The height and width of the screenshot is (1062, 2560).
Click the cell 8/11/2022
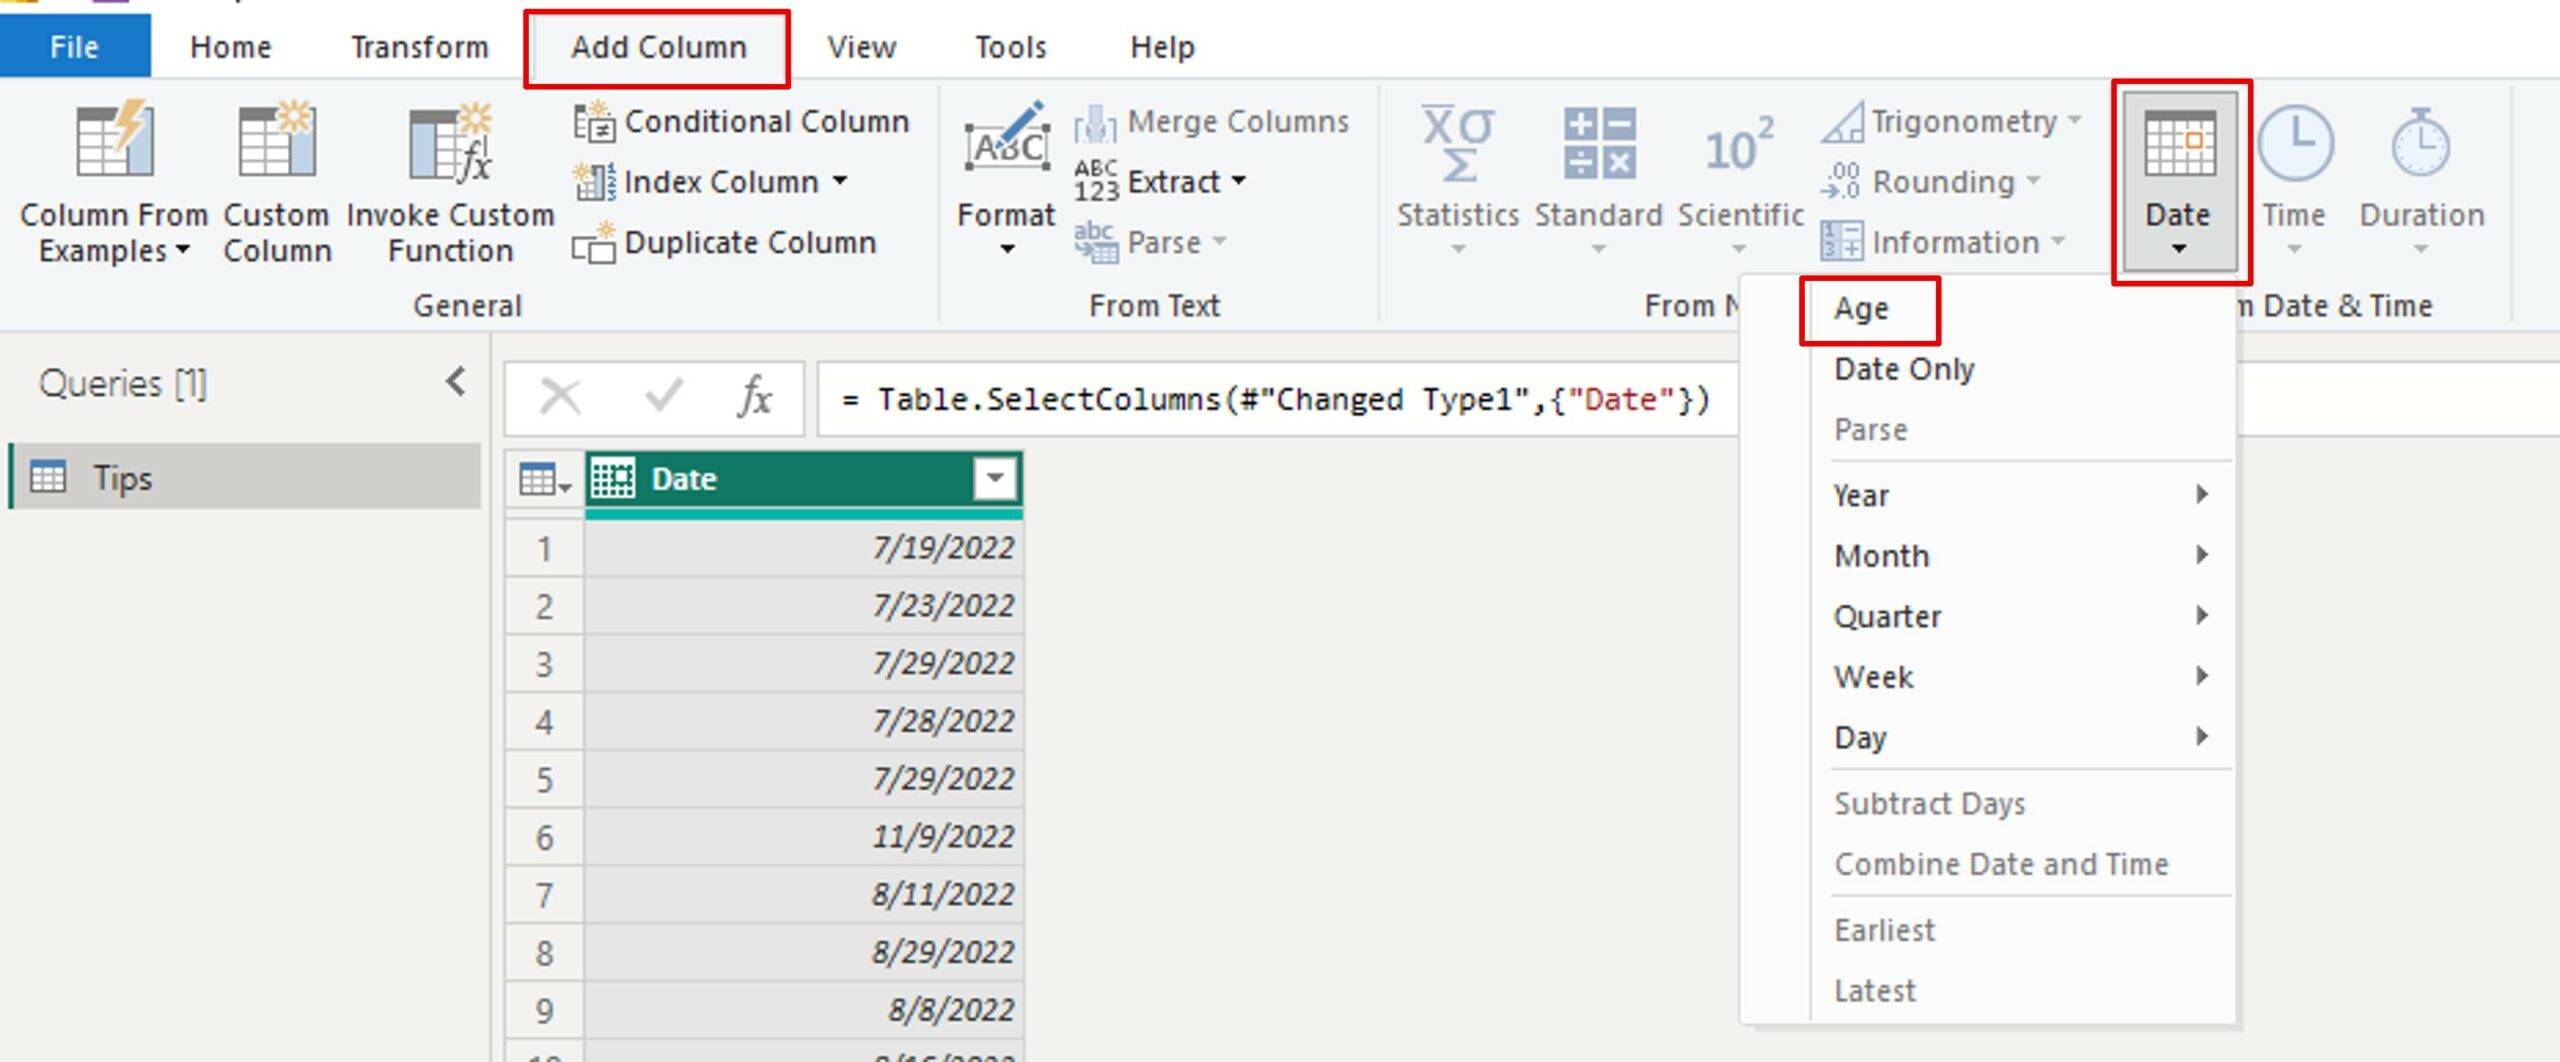click(x=804, y=895)
